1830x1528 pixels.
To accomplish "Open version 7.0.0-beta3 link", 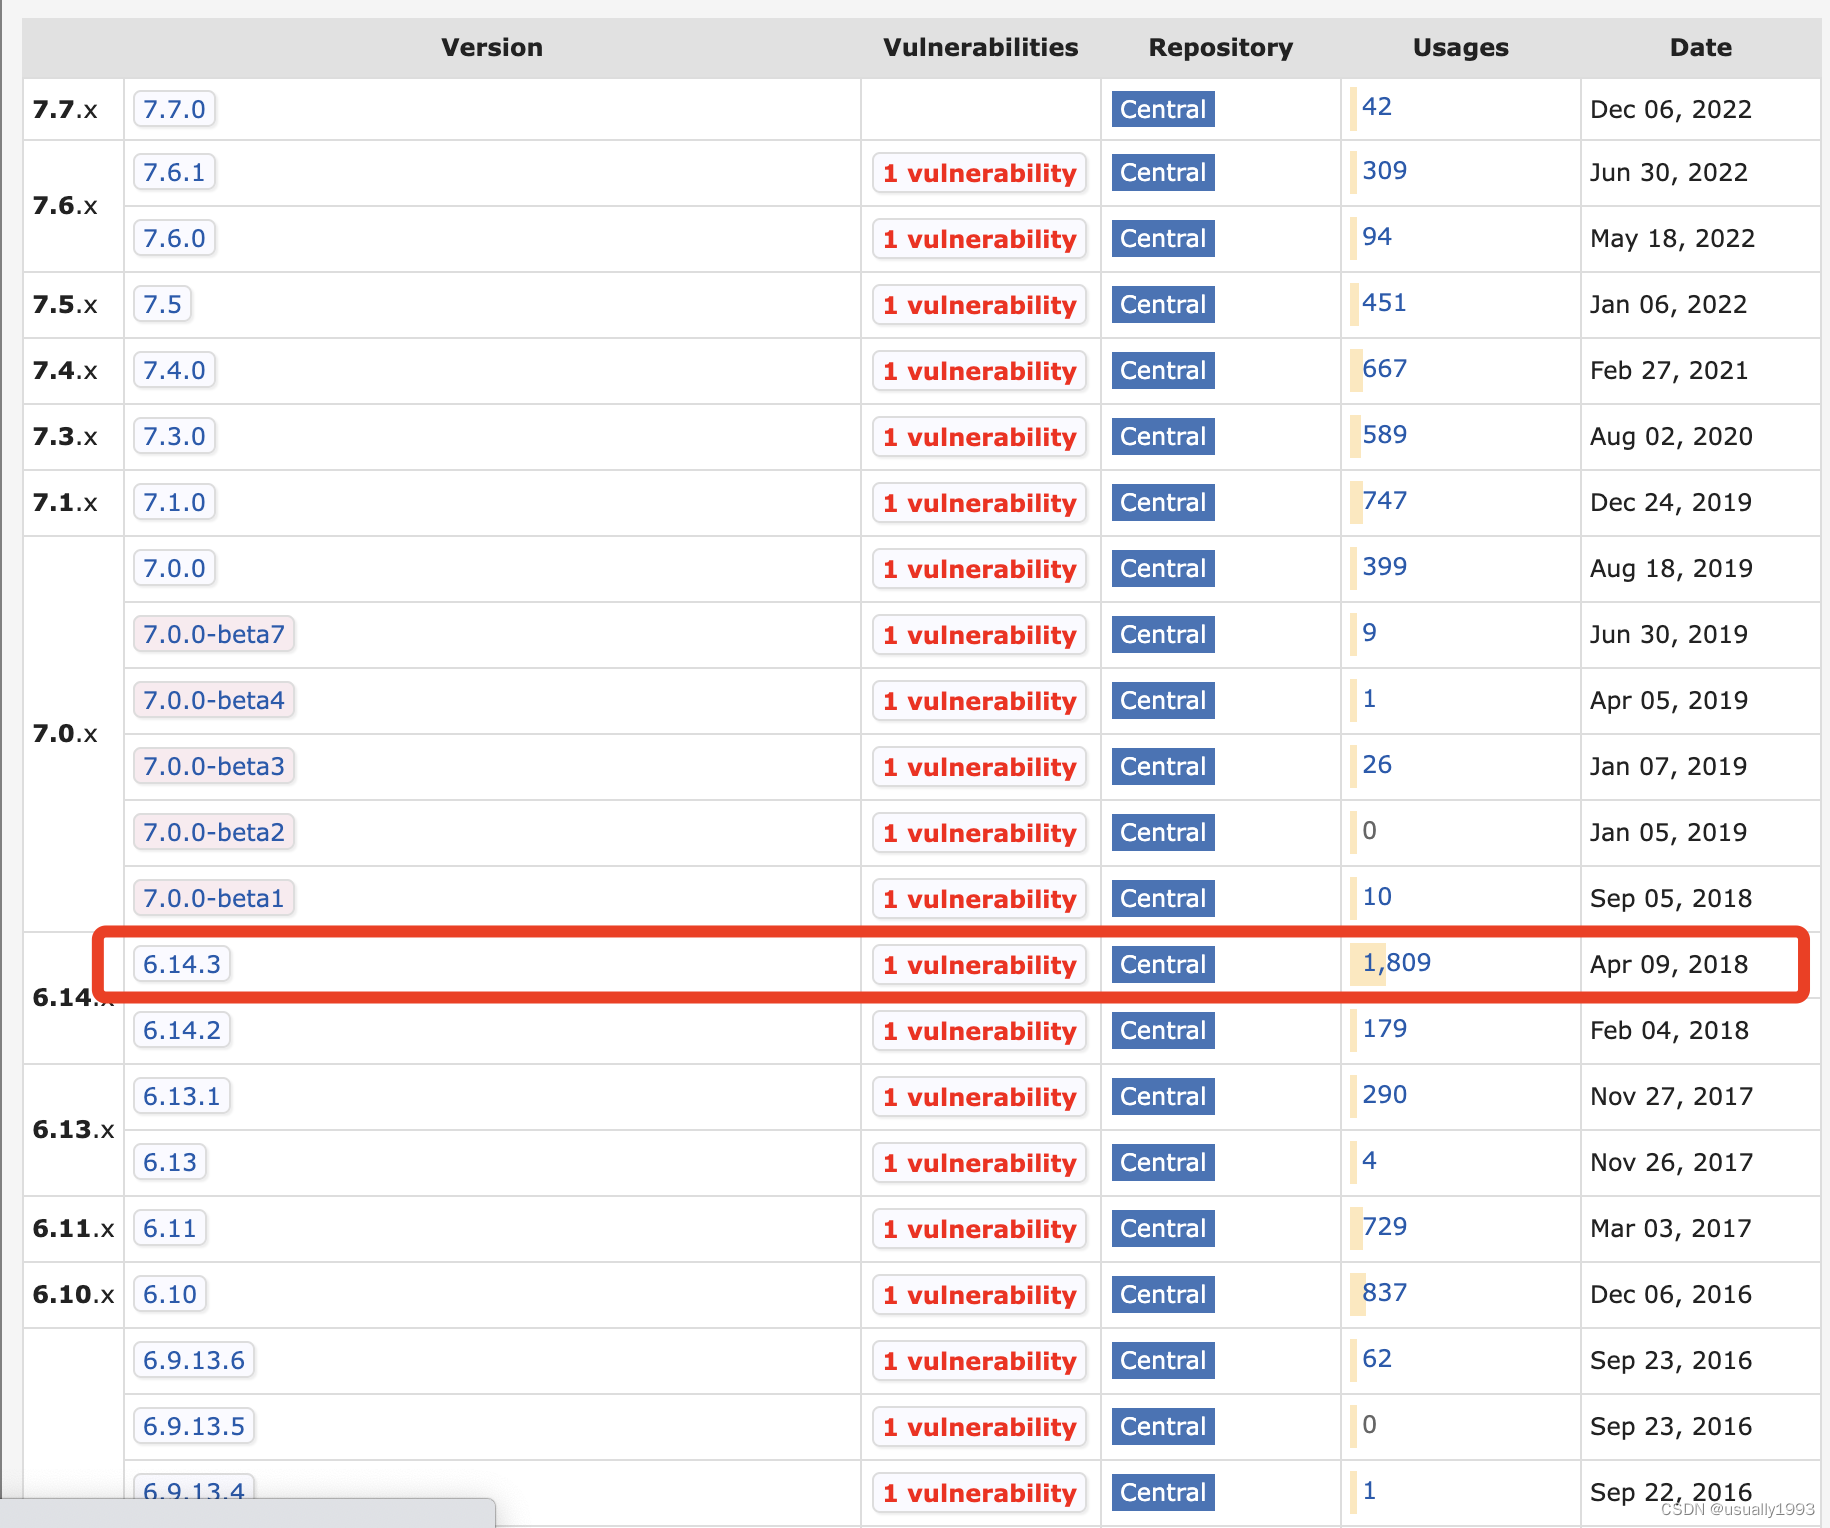I will (x=214, y=766).
